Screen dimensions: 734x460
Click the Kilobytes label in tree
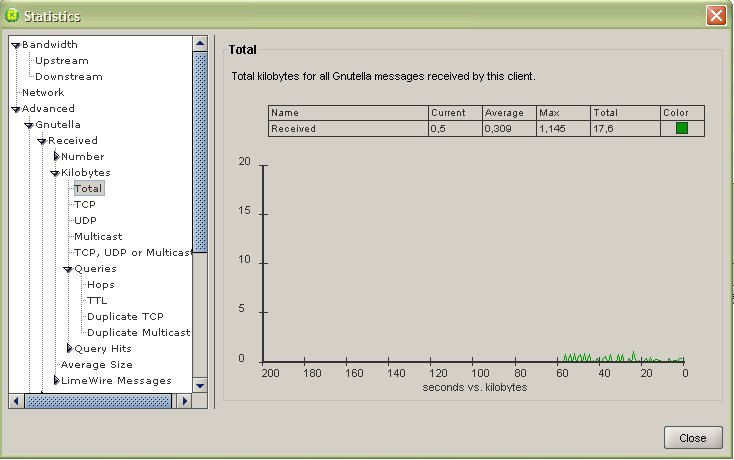pos(86,173)
